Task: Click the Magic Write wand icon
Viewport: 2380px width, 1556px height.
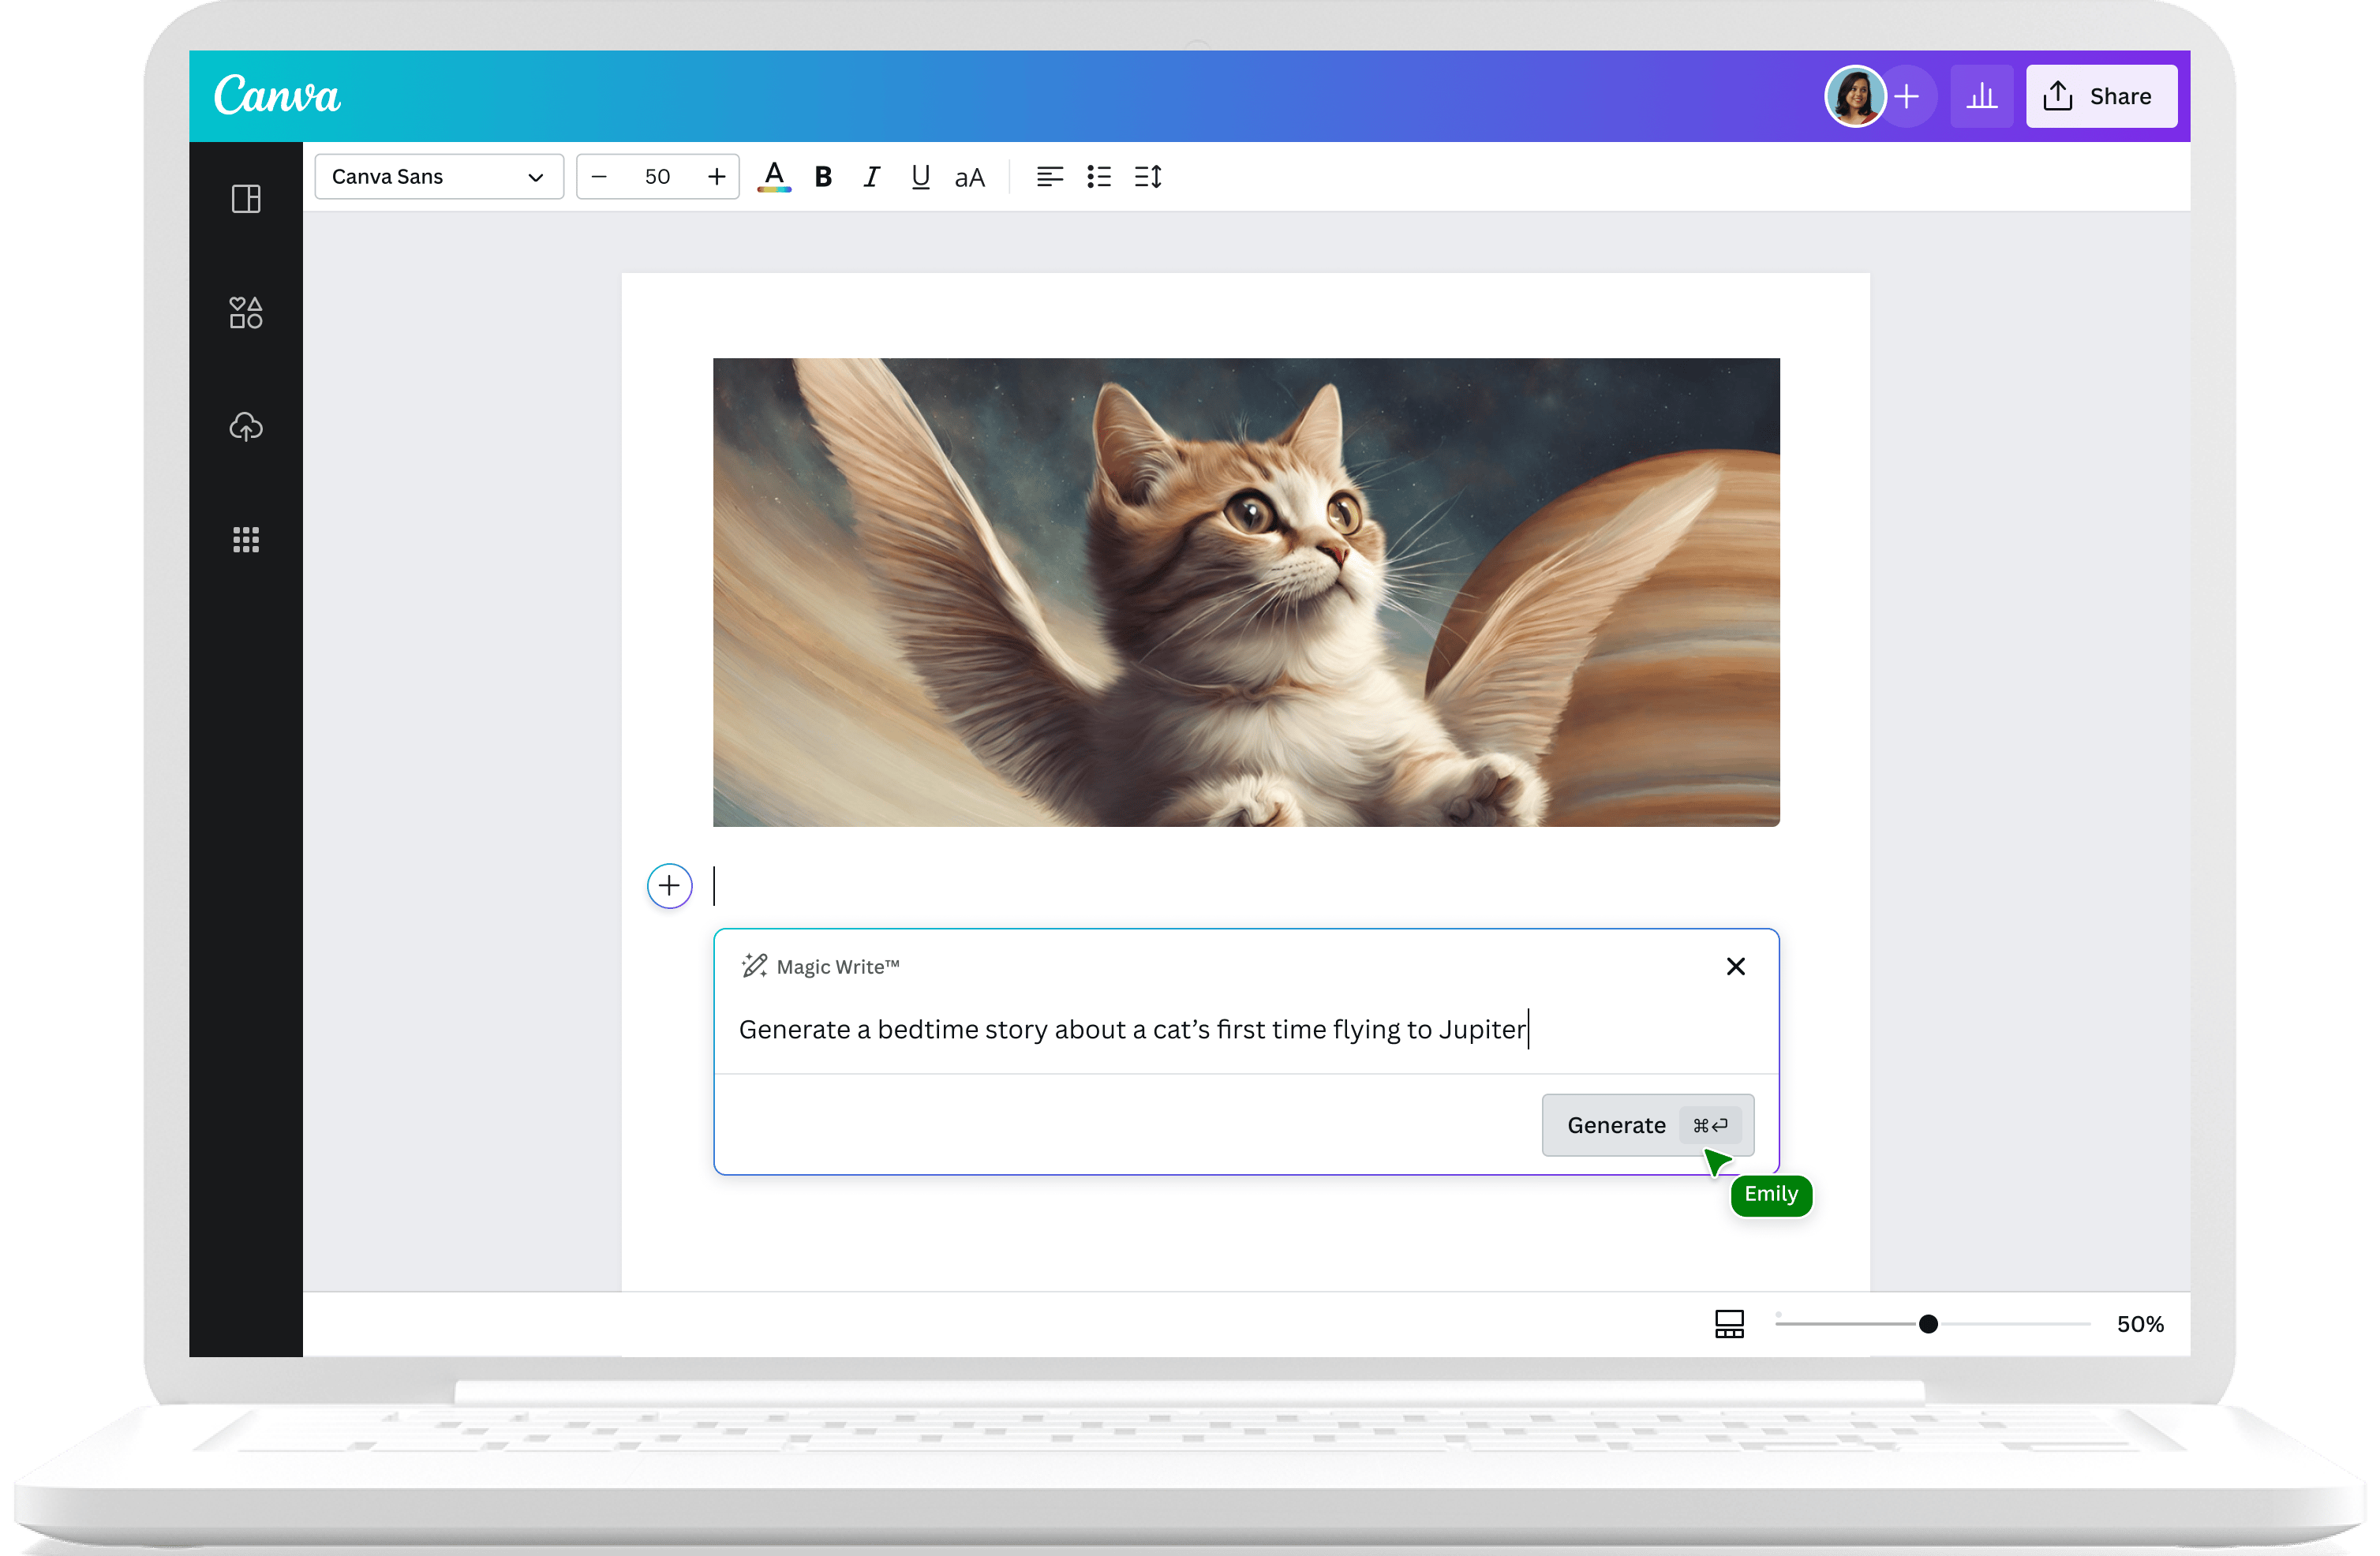Action: click(x=754, y=965)
